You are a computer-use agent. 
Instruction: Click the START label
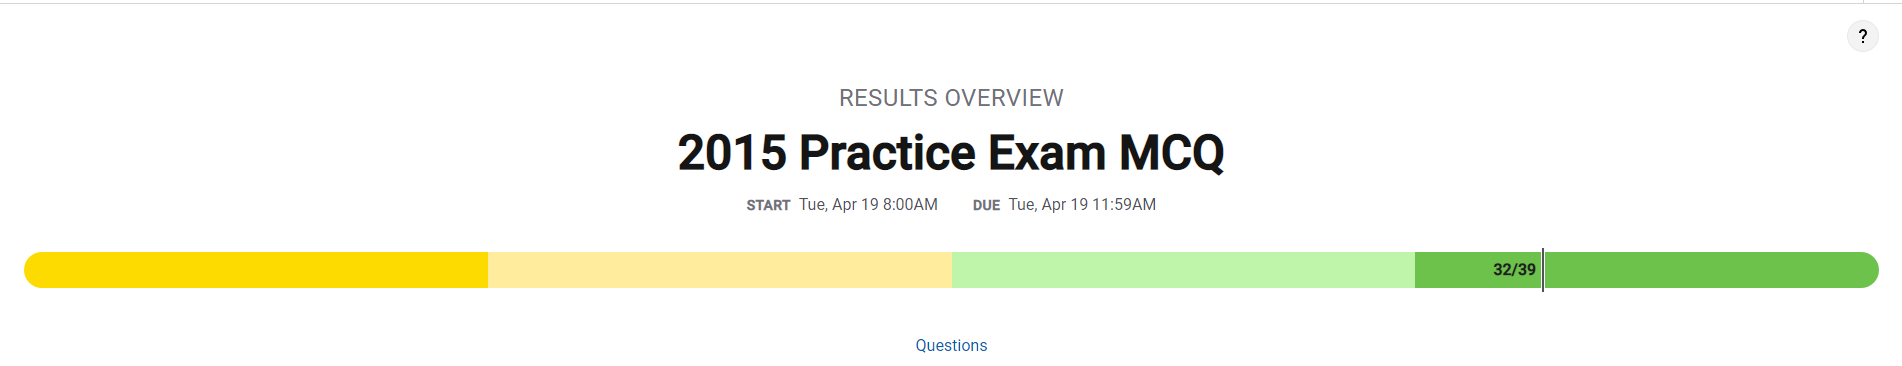coord(768,205)
